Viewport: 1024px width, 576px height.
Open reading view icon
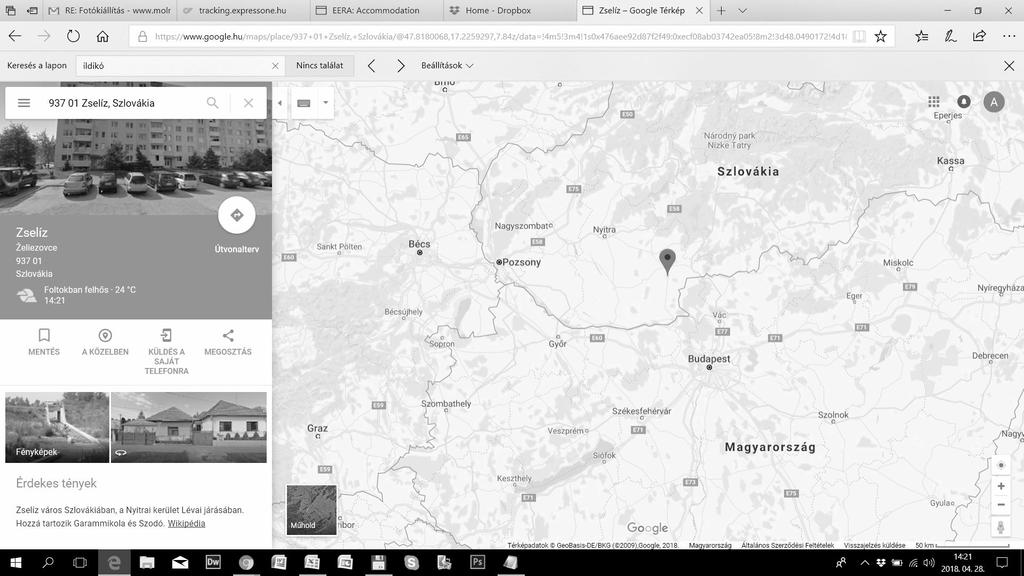pyautogui.click(x=859, y=37)
